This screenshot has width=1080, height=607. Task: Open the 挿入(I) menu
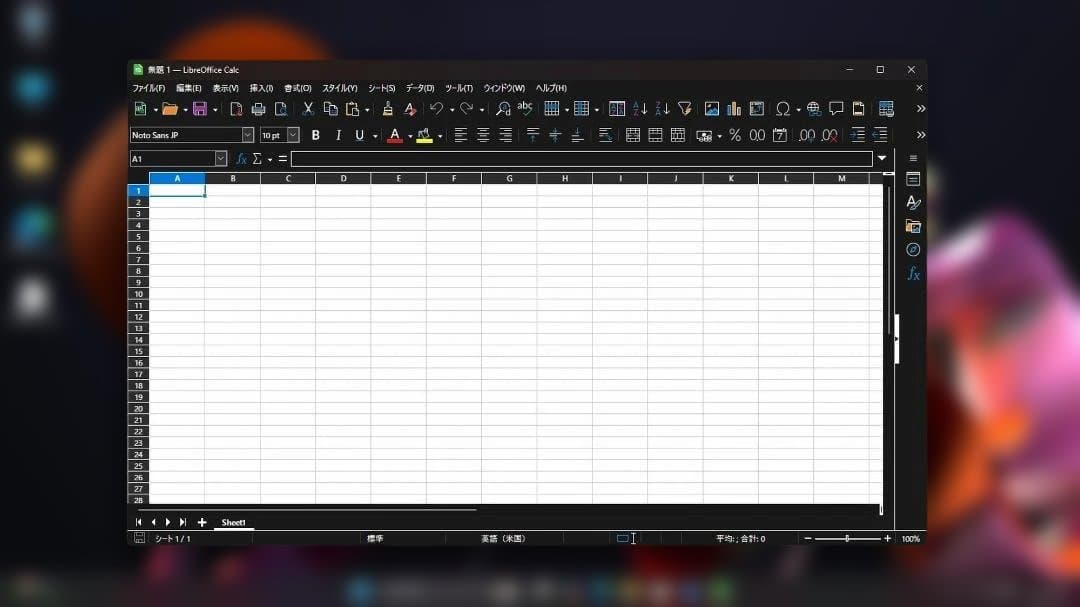coord(261,88)
